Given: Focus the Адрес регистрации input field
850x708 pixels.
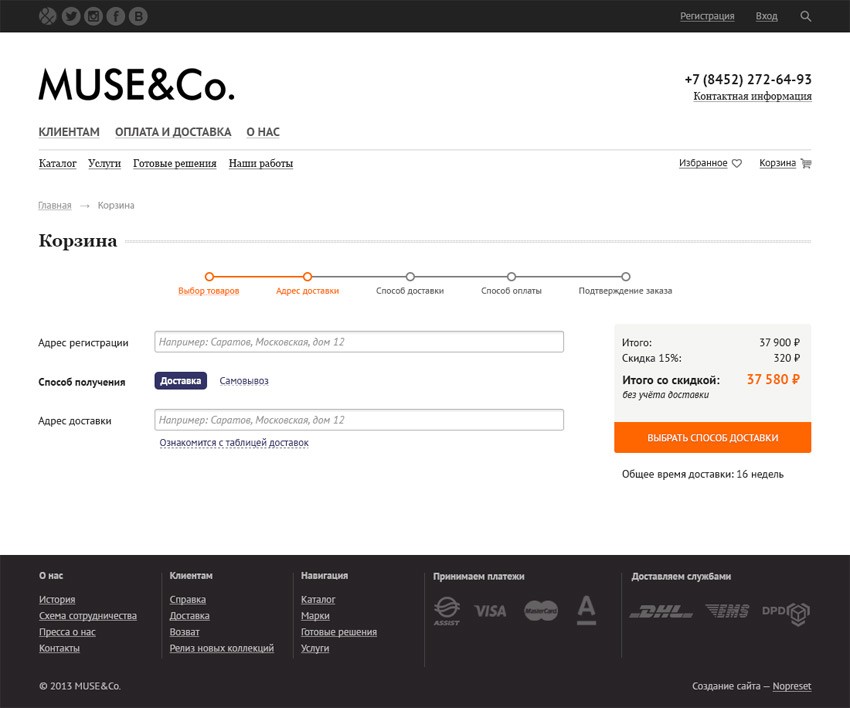Looking at the screenshot, I should point(359,342).
